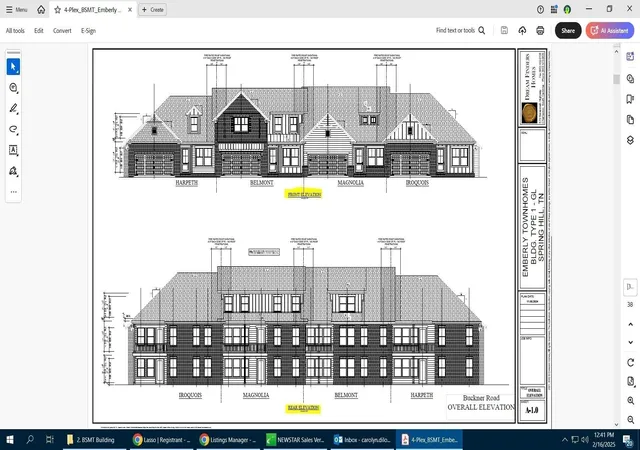Open the Help icon in title bar
This screenshot has height=450, width=640.
pos(540,9)
